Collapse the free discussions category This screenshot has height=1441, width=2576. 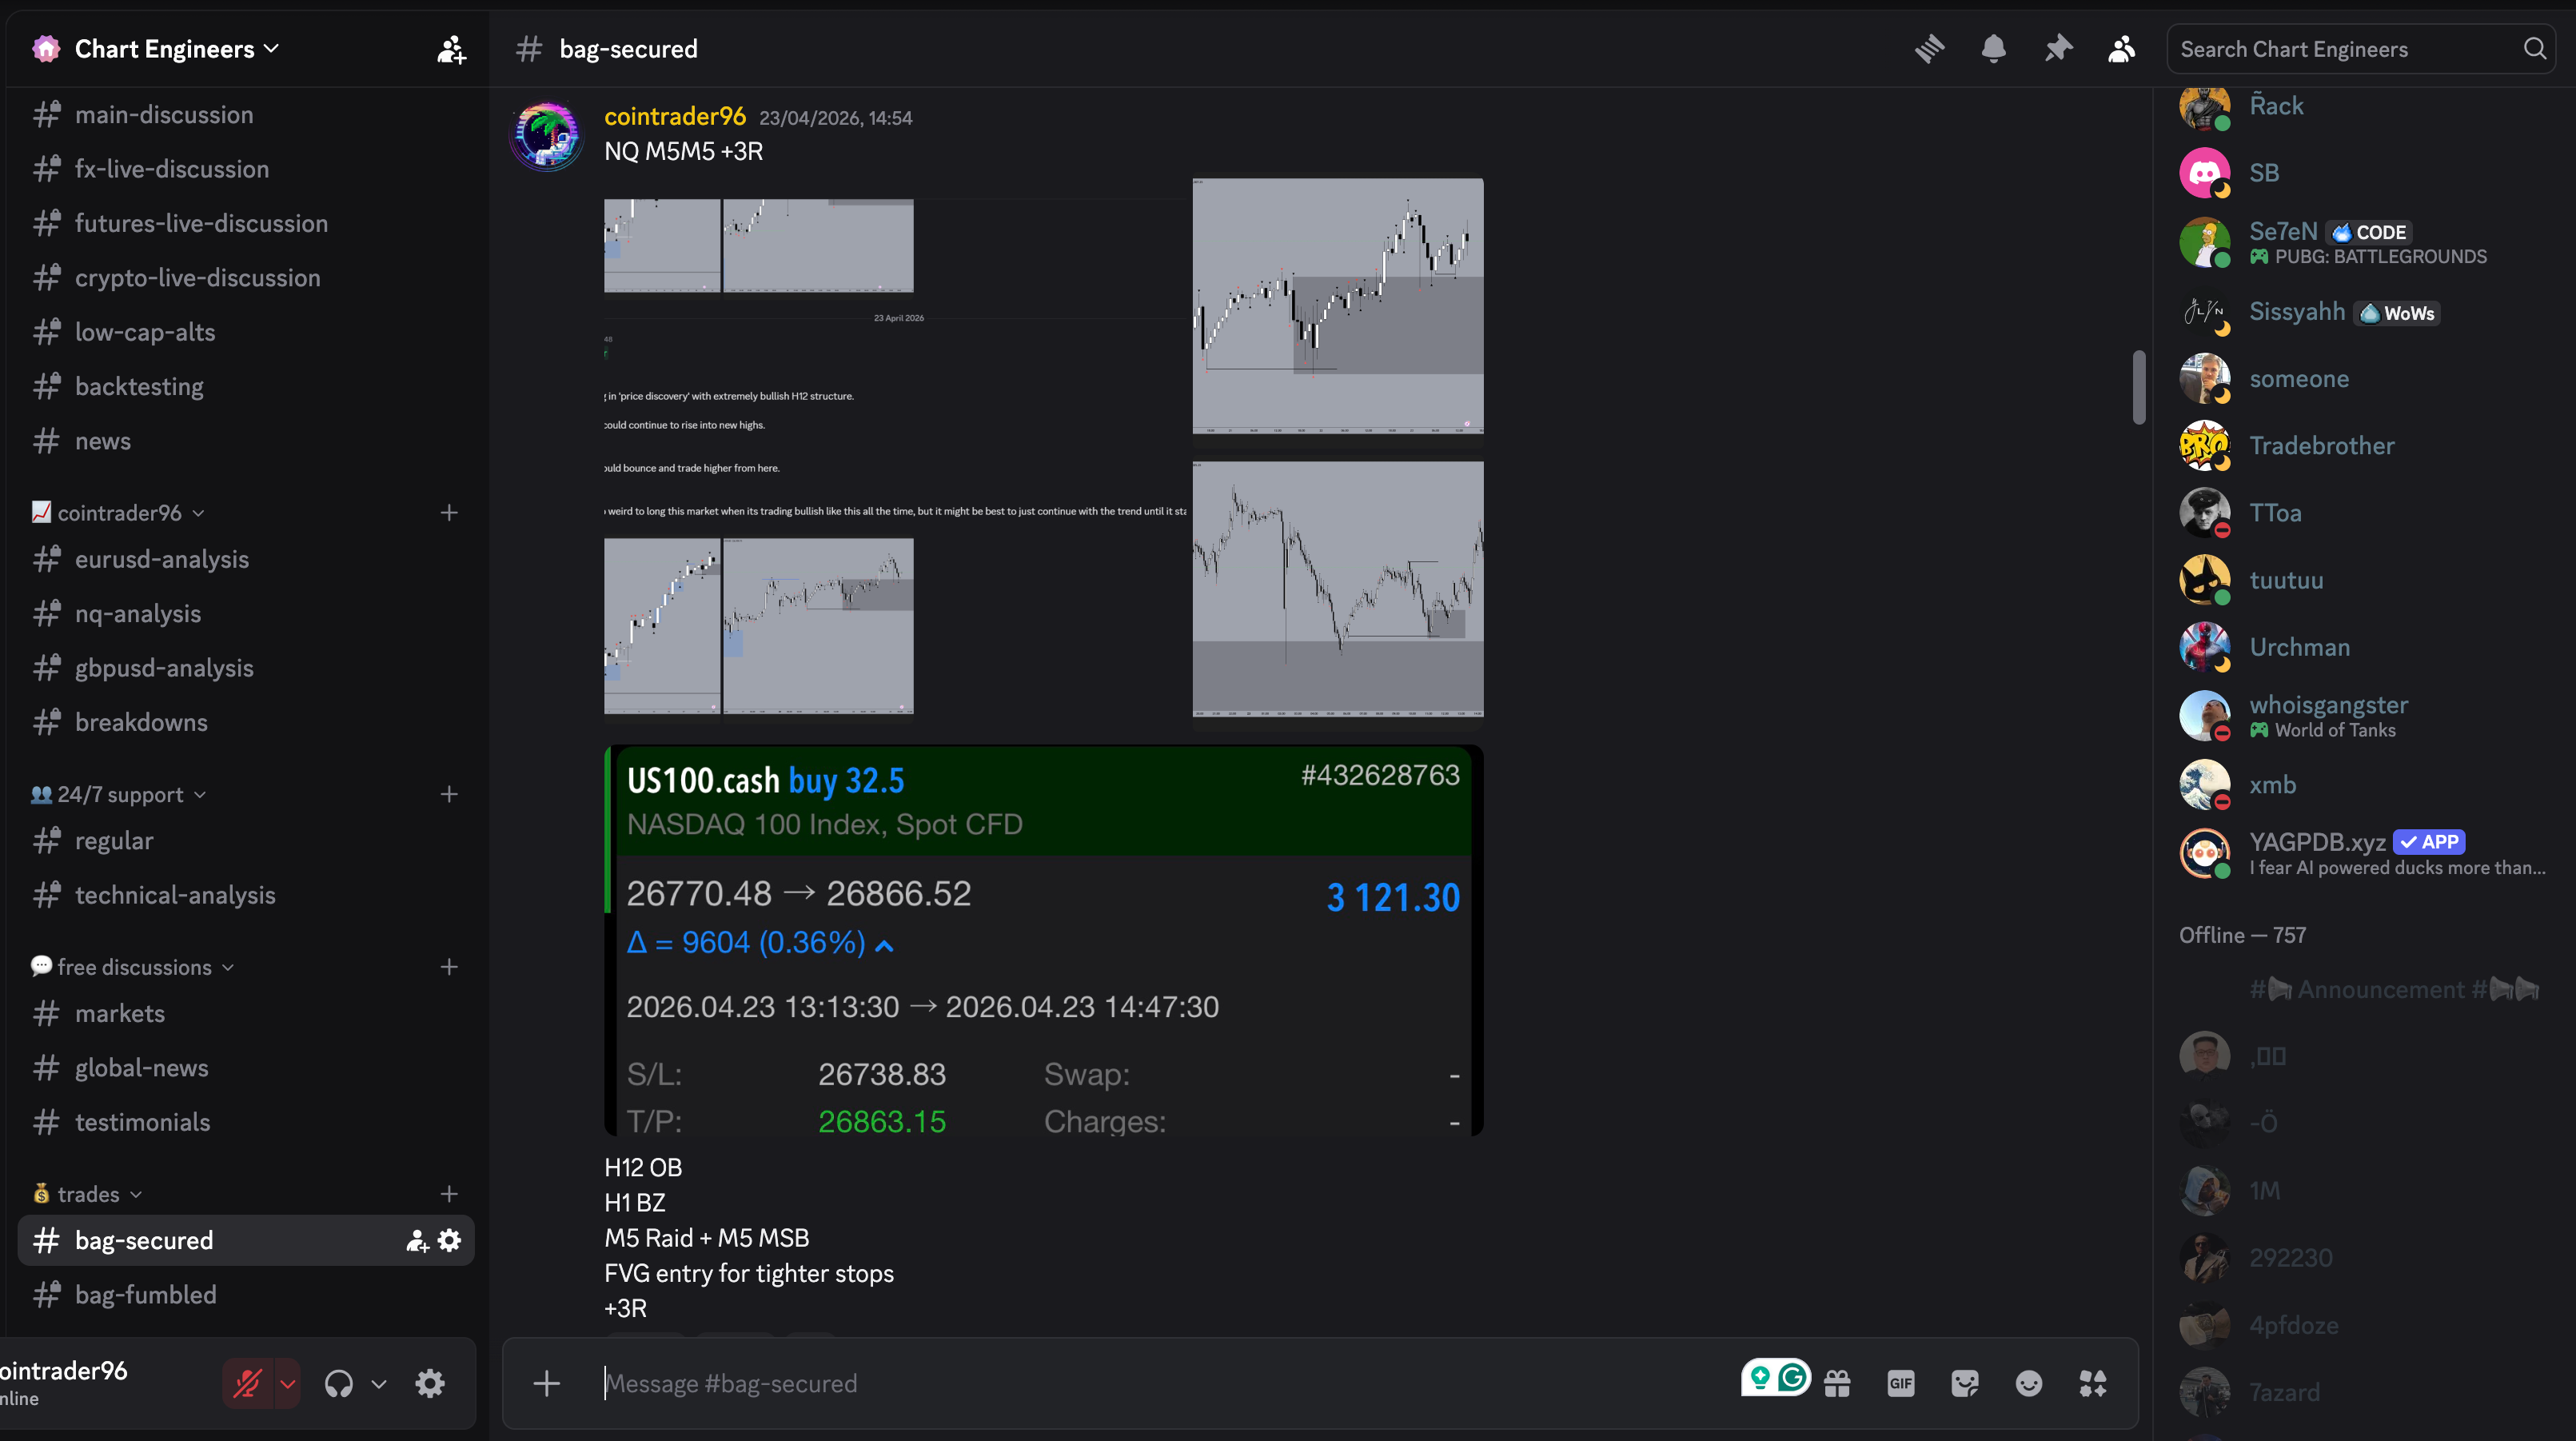pyautogui.click(x=133, y=967)
